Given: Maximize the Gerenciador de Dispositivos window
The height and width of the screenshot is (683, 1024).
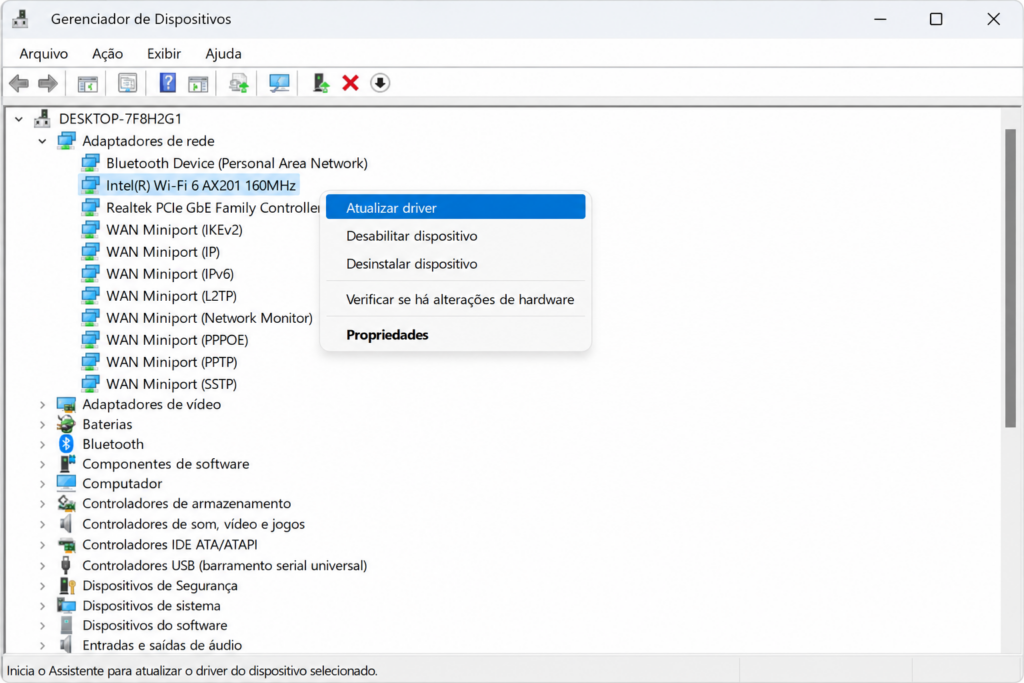Looking at the screenshot, I should pos(936,19).
